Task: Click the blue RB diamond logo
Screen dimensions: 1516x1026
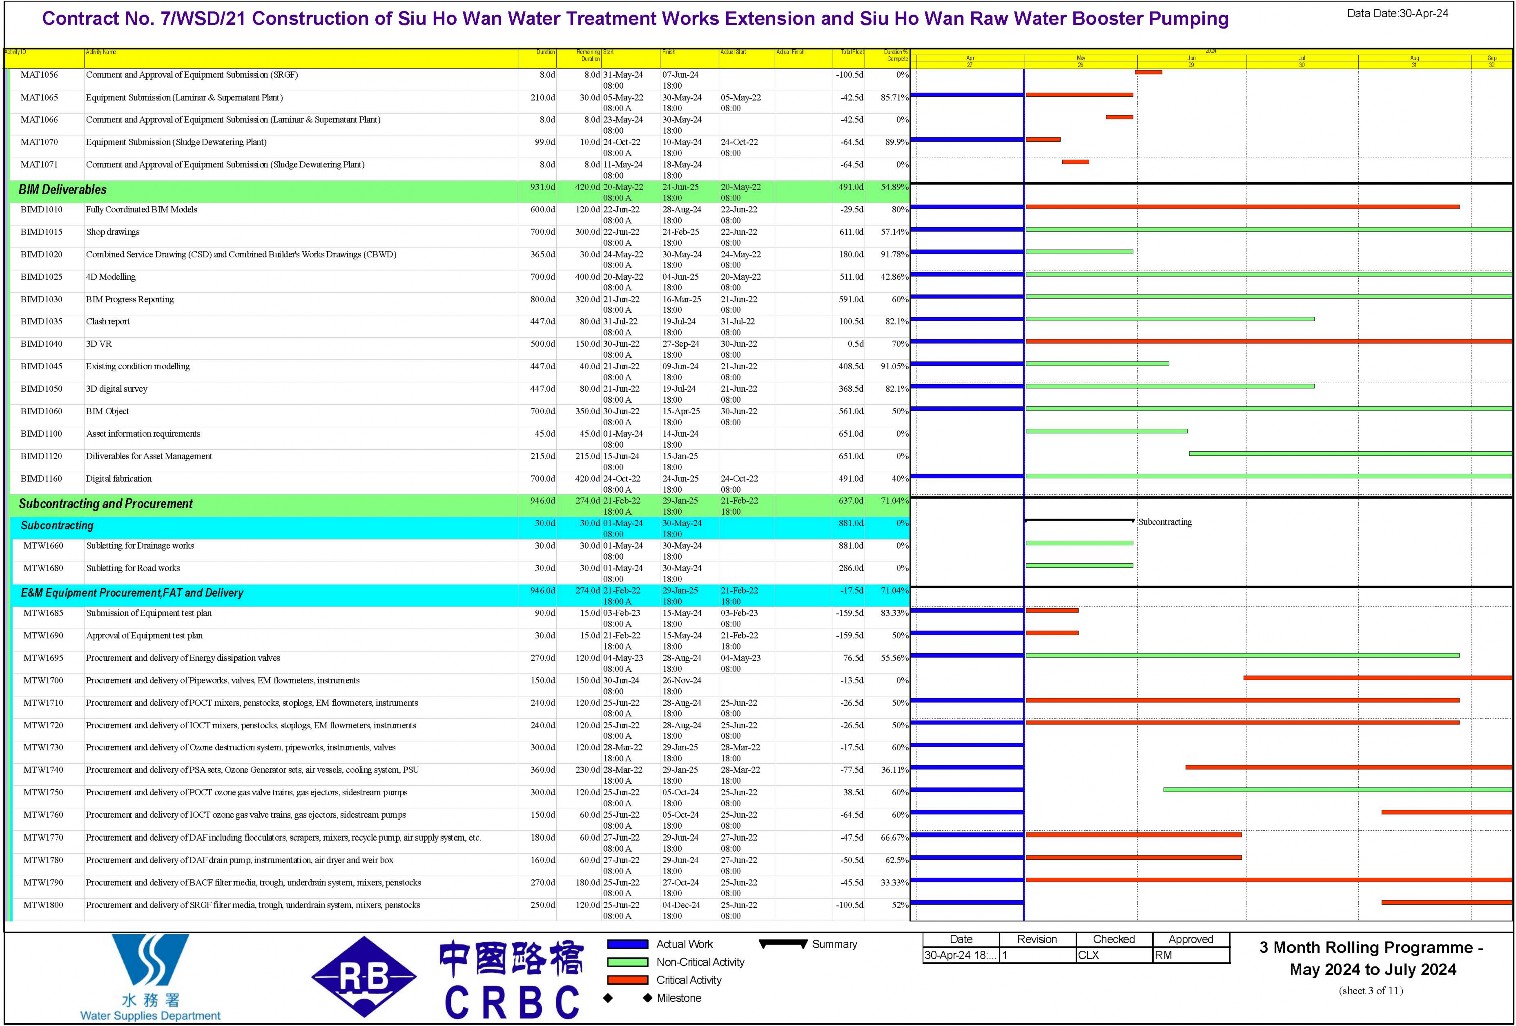Action: tap(364, 977)
